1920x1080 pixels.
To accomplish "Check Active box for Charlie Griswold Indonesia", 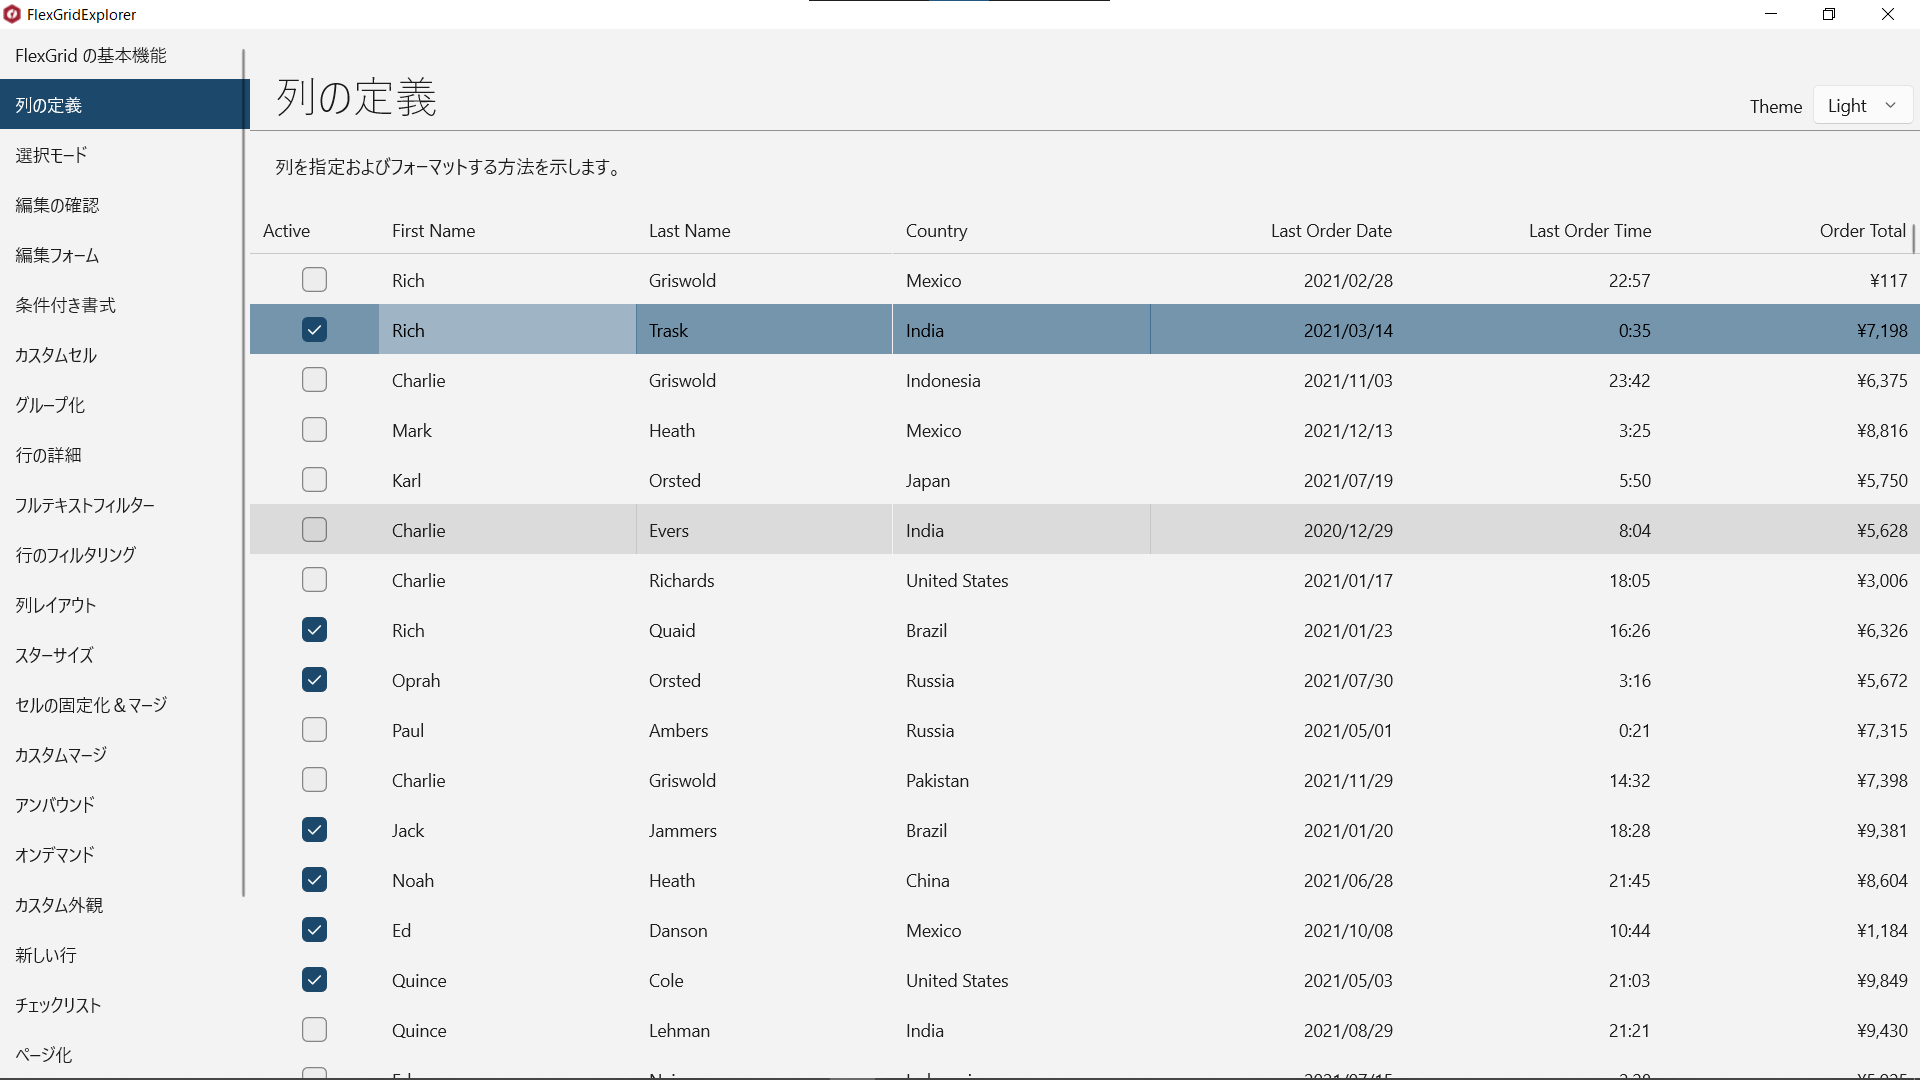I will coord(314,380).
